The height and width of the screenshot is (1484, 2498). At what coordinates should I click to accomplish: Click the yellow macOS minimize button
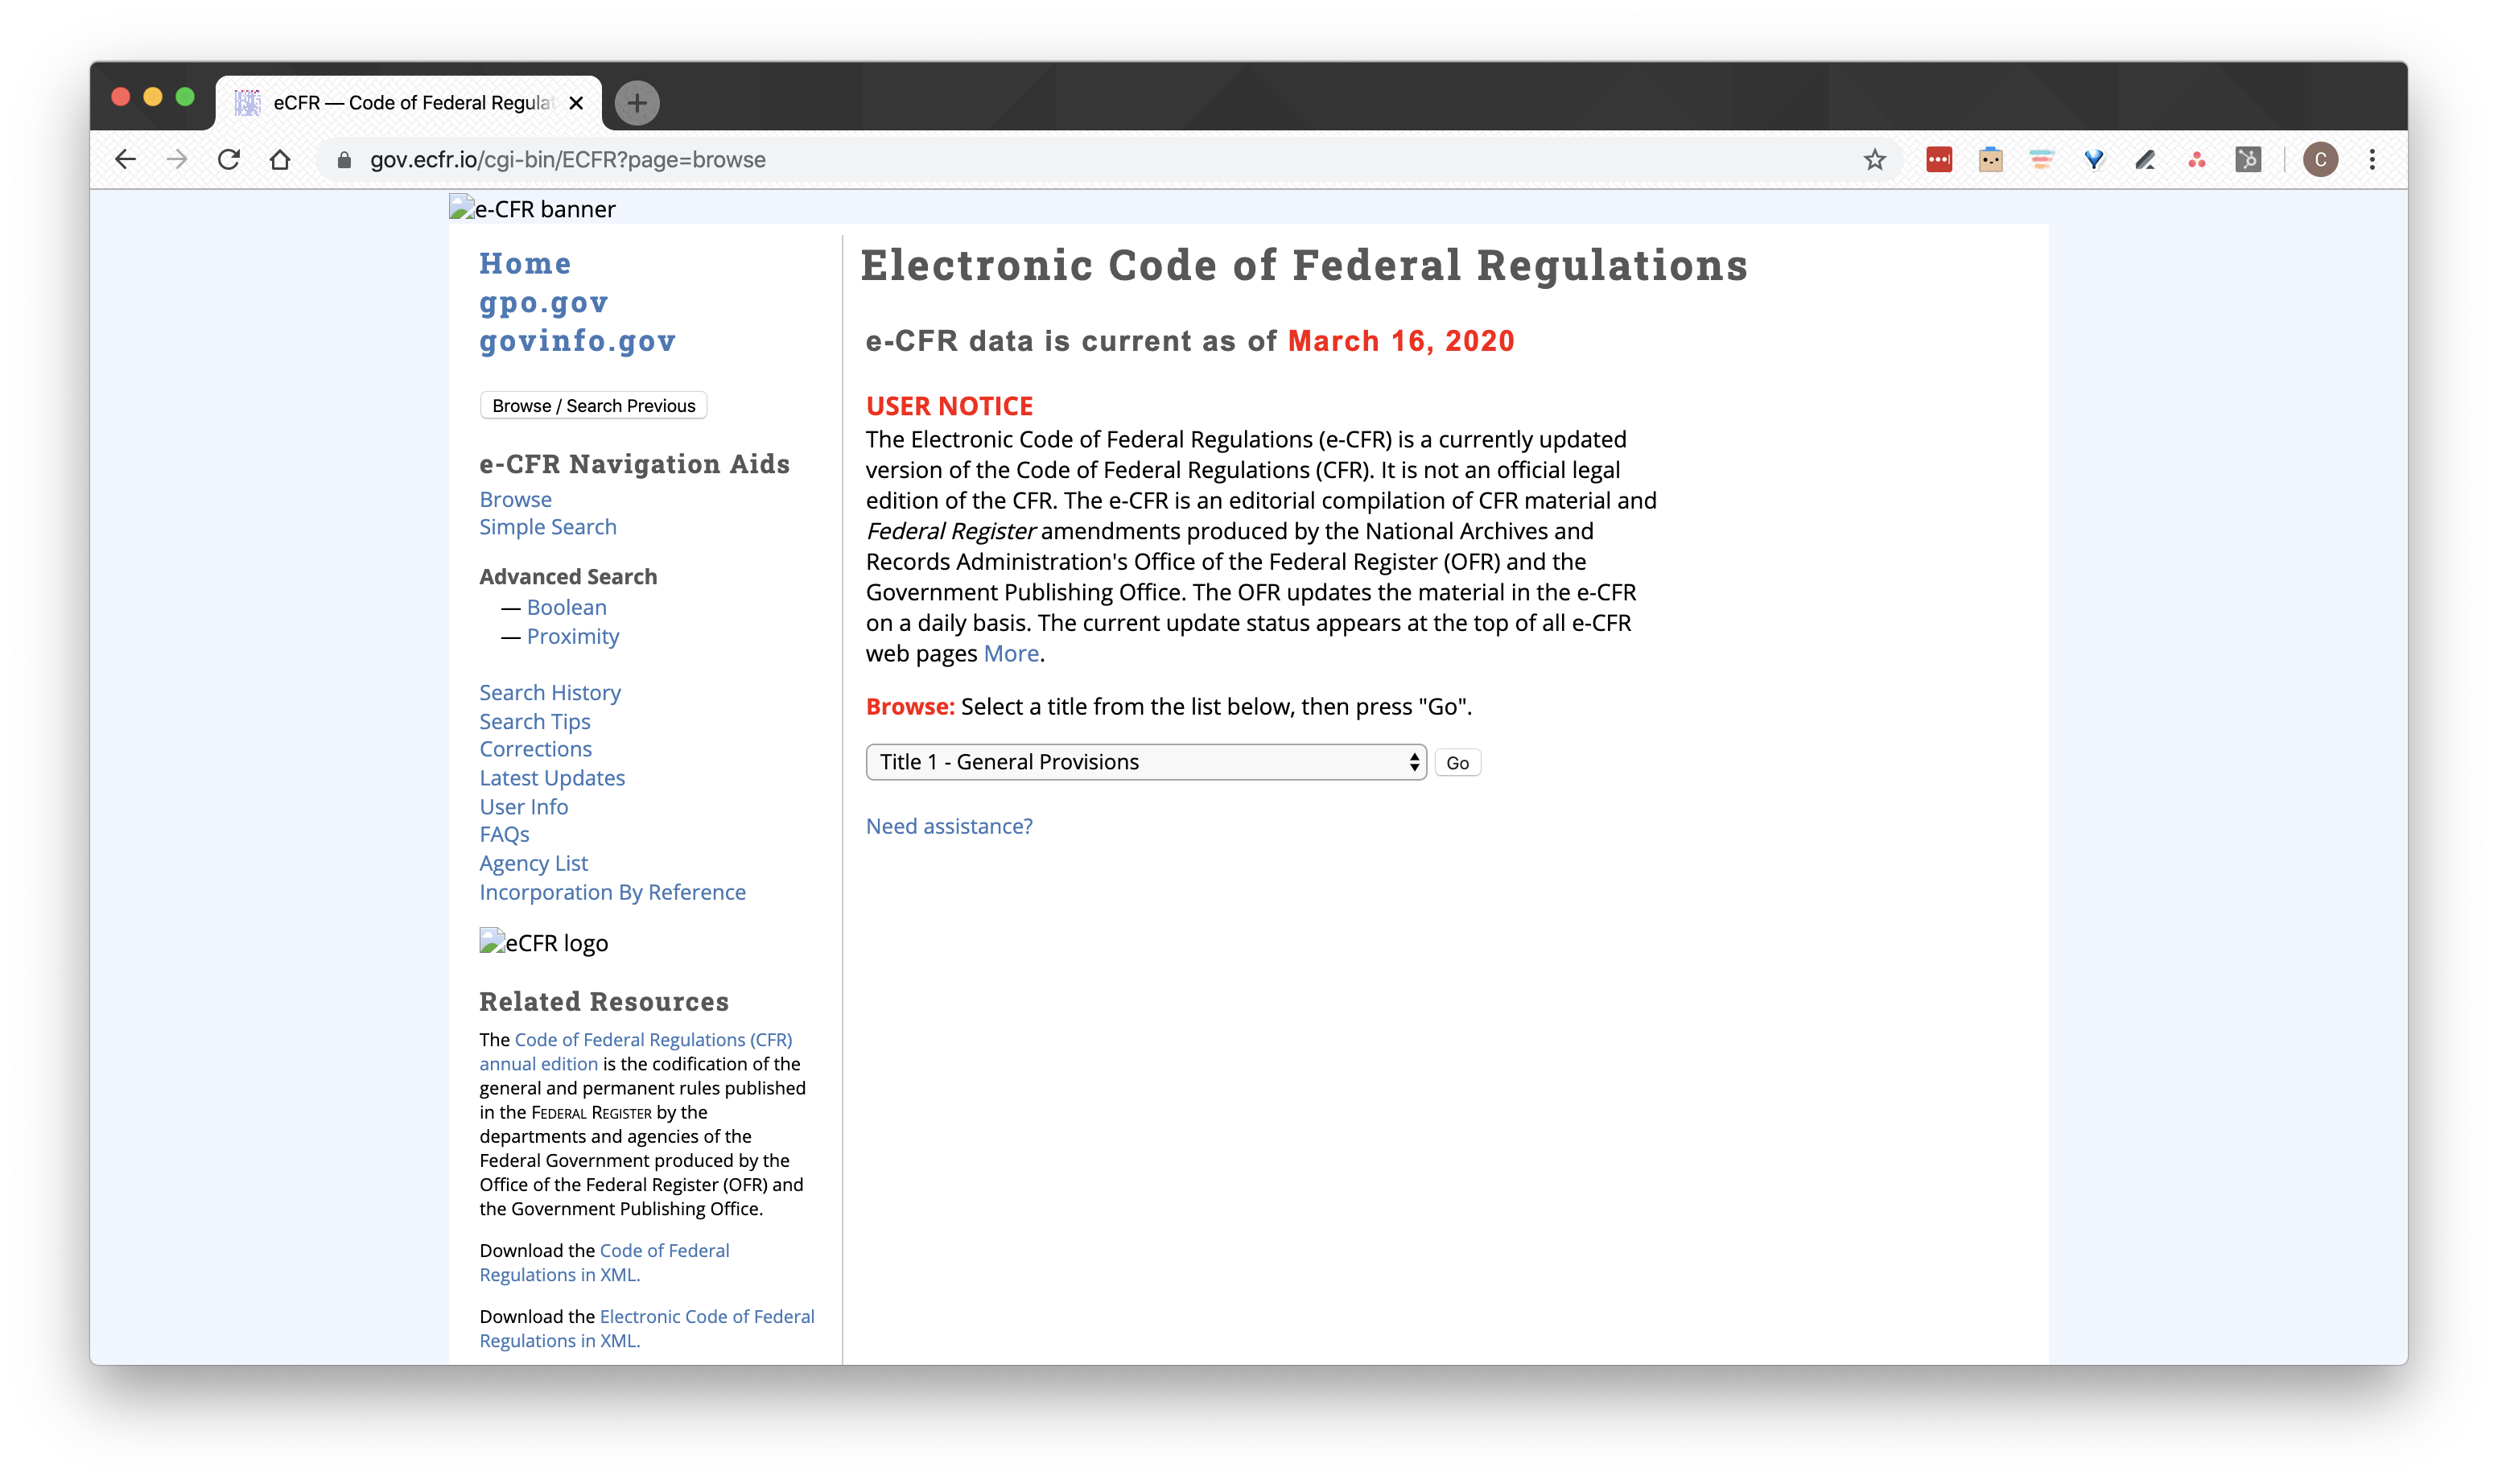[153, 96]
